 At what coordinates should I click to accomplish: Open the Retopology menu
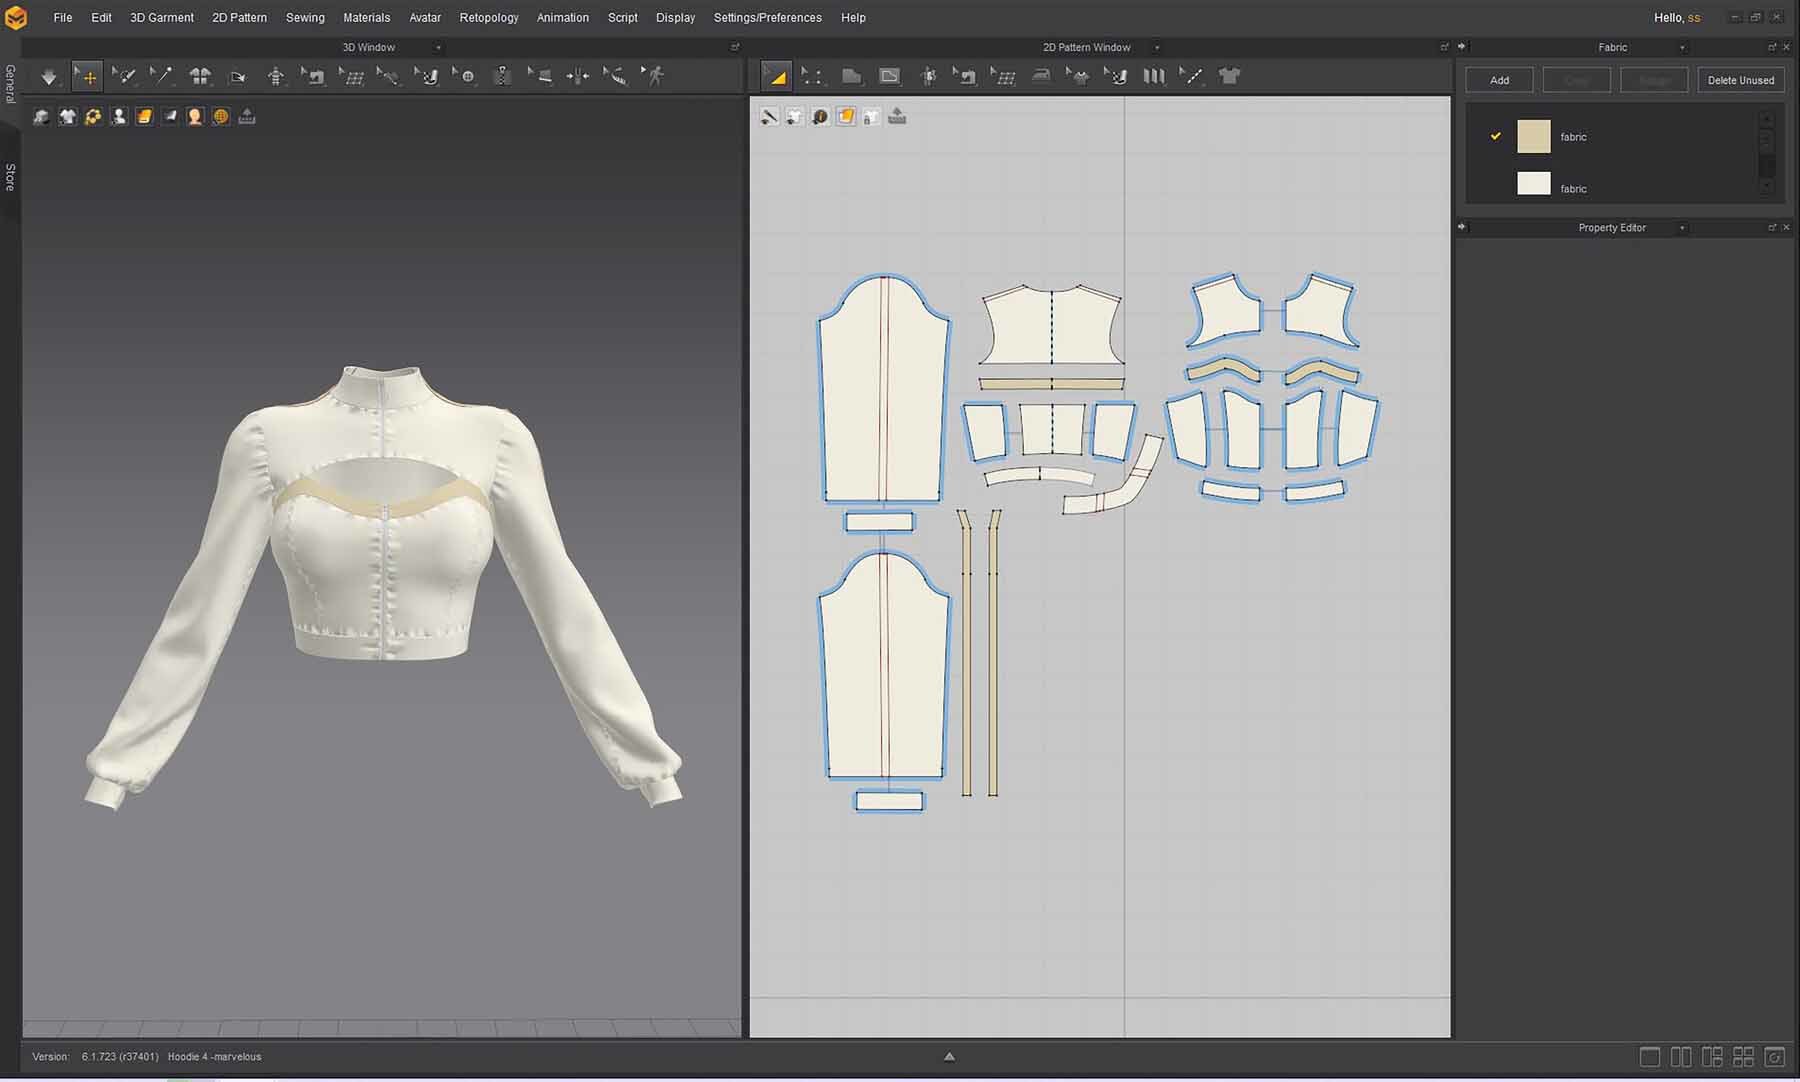click(488, 18)
